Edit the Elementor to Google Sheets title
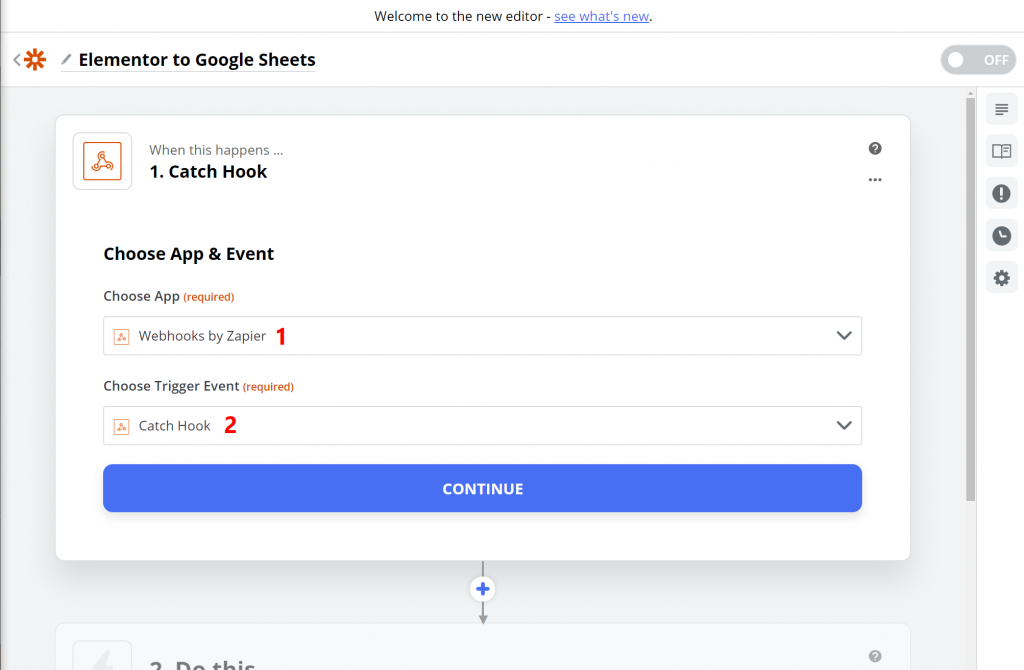This screenshot has width=1024, height=670. [x=197, y=60]
